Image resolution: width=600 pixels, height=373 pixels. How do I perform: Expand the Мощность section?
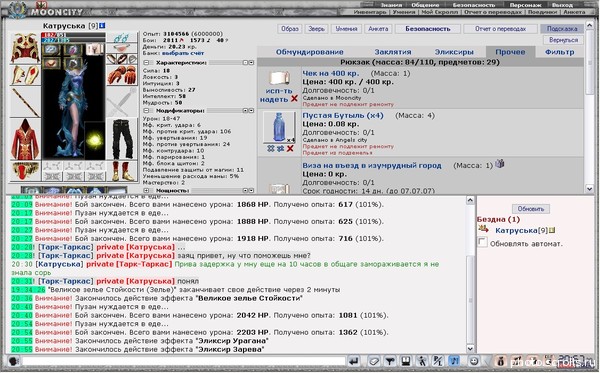(x=146, y=190)
